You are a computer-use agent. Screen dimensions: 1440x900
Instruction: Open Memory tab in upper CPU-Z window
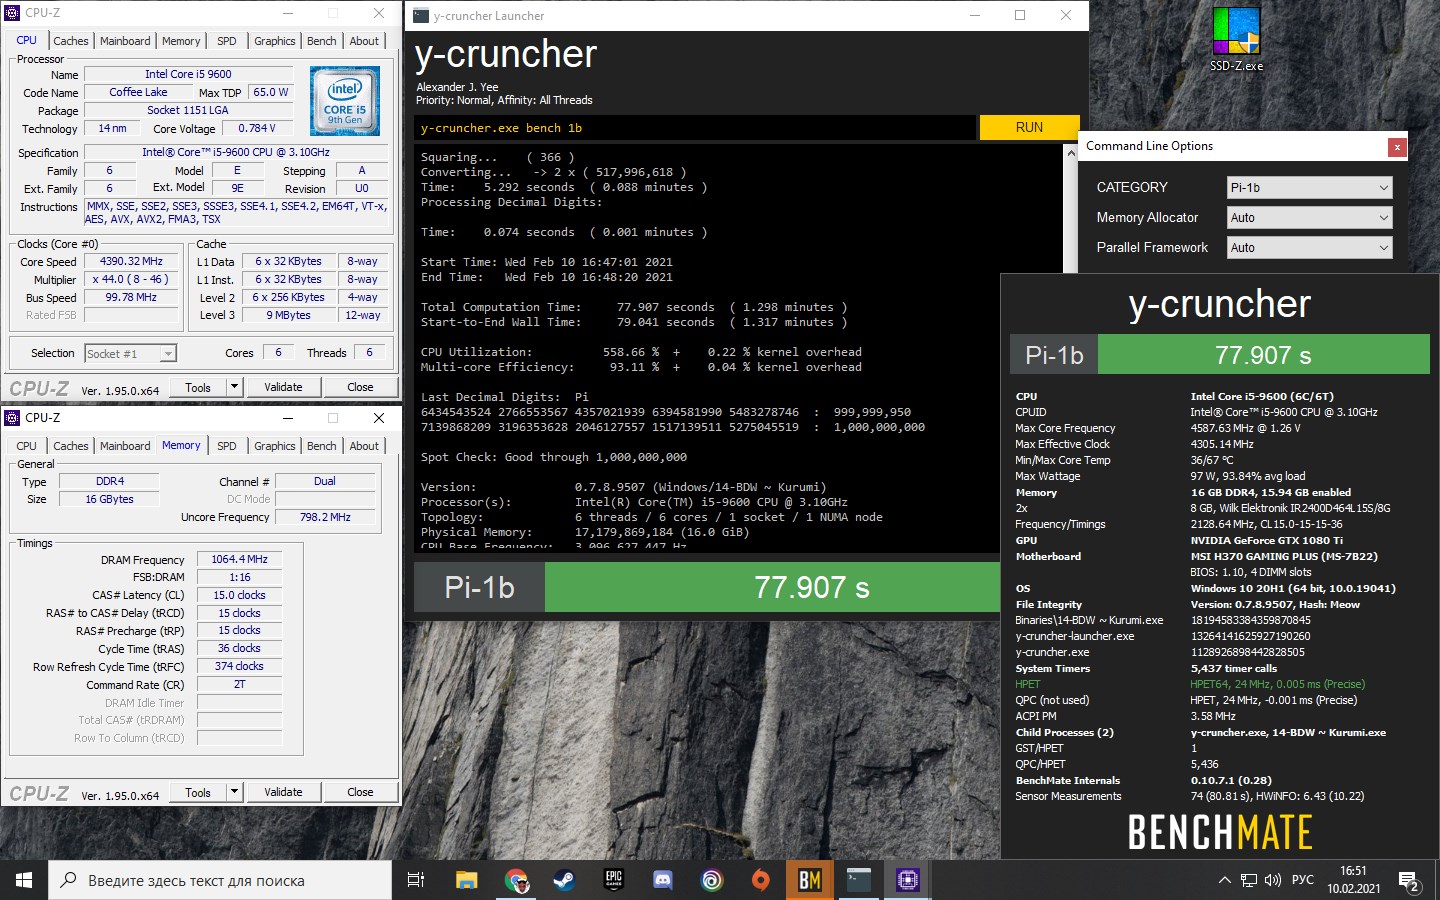pyautogui.click(x=181, y=41)
